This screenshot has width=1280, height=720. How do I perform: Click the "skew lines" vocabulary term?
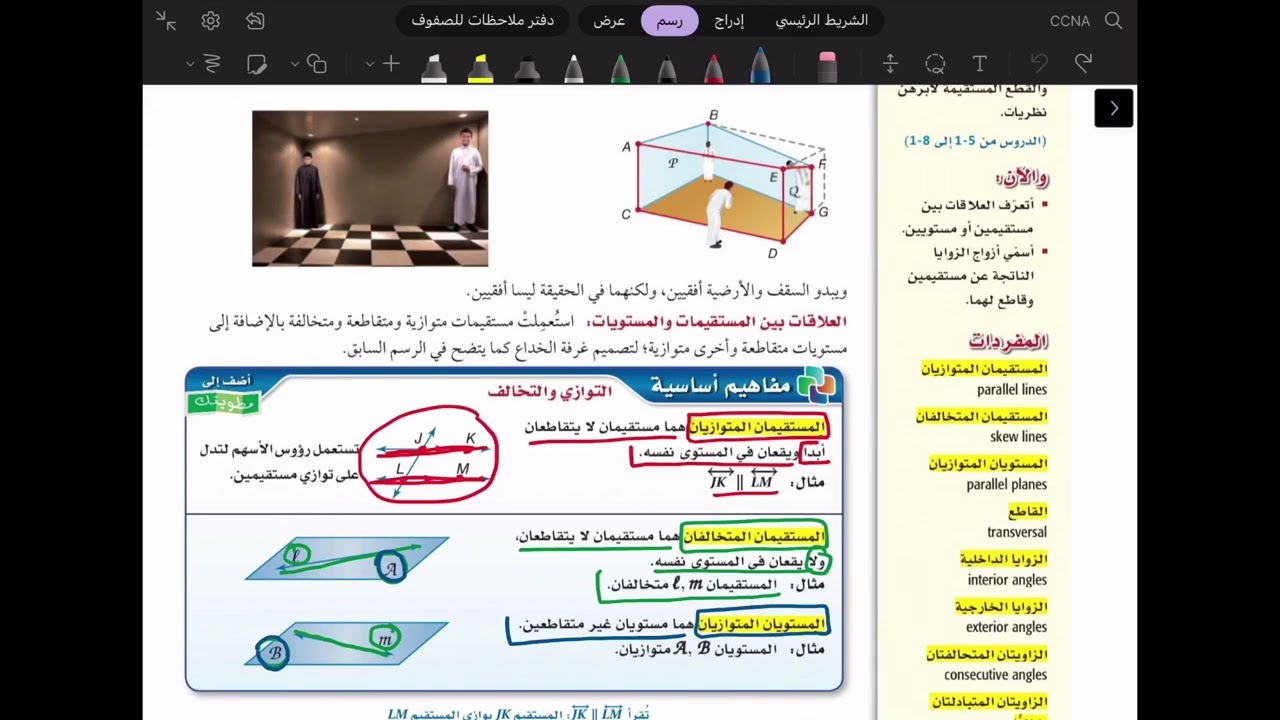(1019, 437)
